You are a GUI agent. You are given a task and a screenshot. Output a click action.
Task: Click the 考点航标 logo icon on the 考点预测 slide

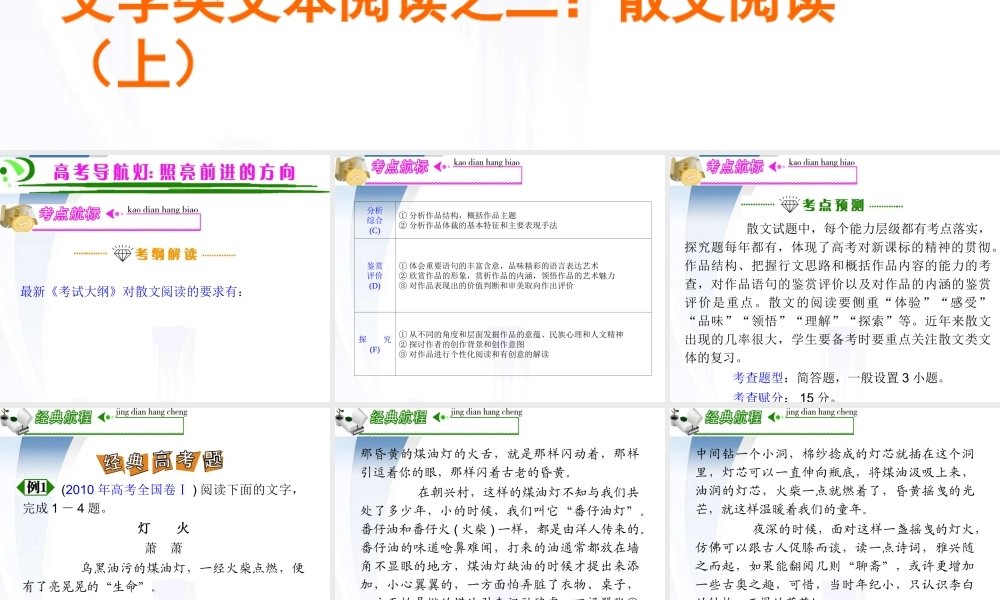(686, 171)
